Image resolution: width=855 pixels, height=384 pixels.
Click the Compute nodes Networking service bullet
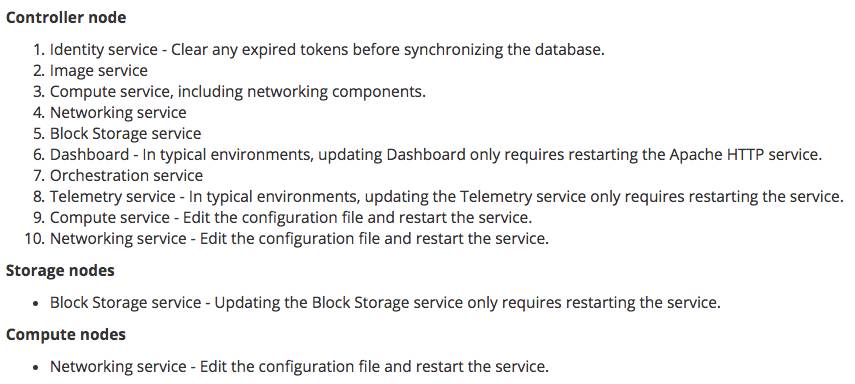[299, 367]
